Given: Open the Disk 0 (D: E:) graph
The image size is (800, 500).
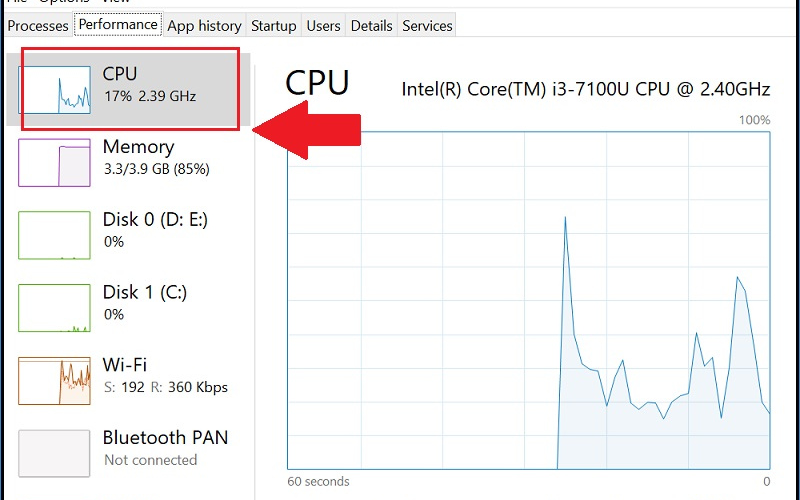Looking at the screenshot, I should (x=55, y=235).
